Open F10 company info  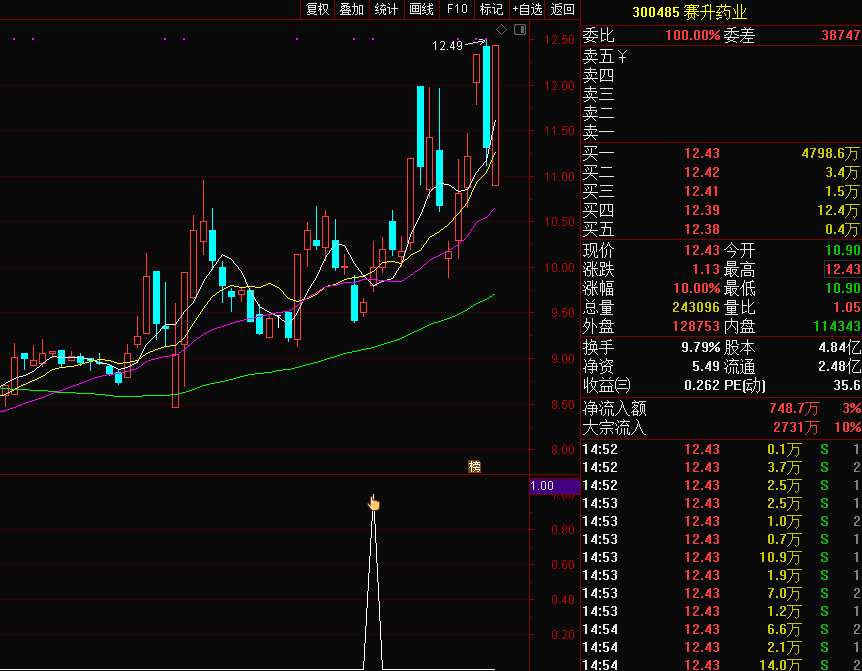tap(457, 9)
